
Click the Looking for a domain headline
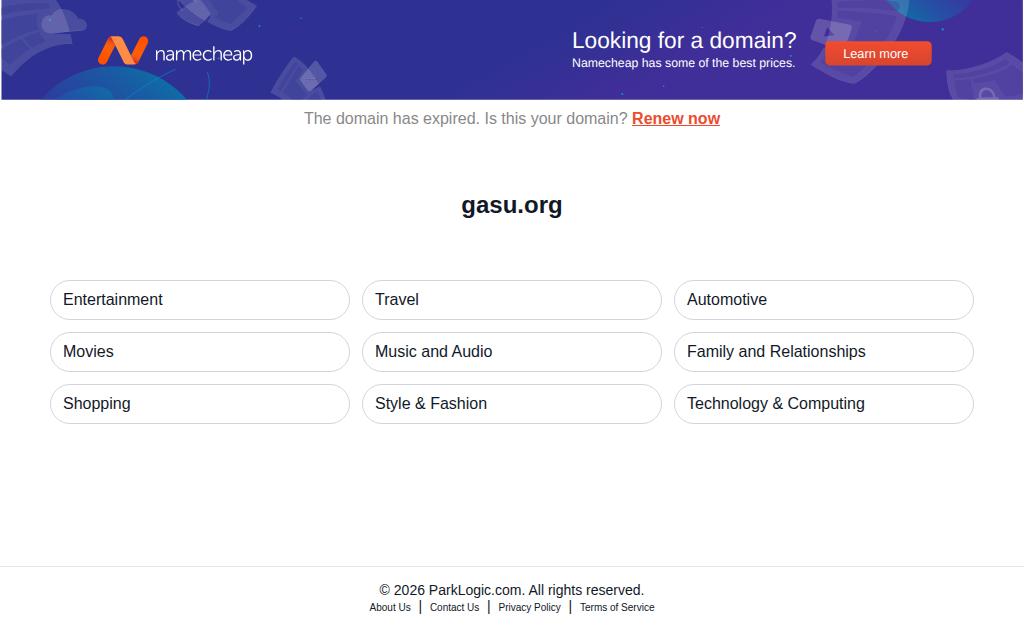684,40
